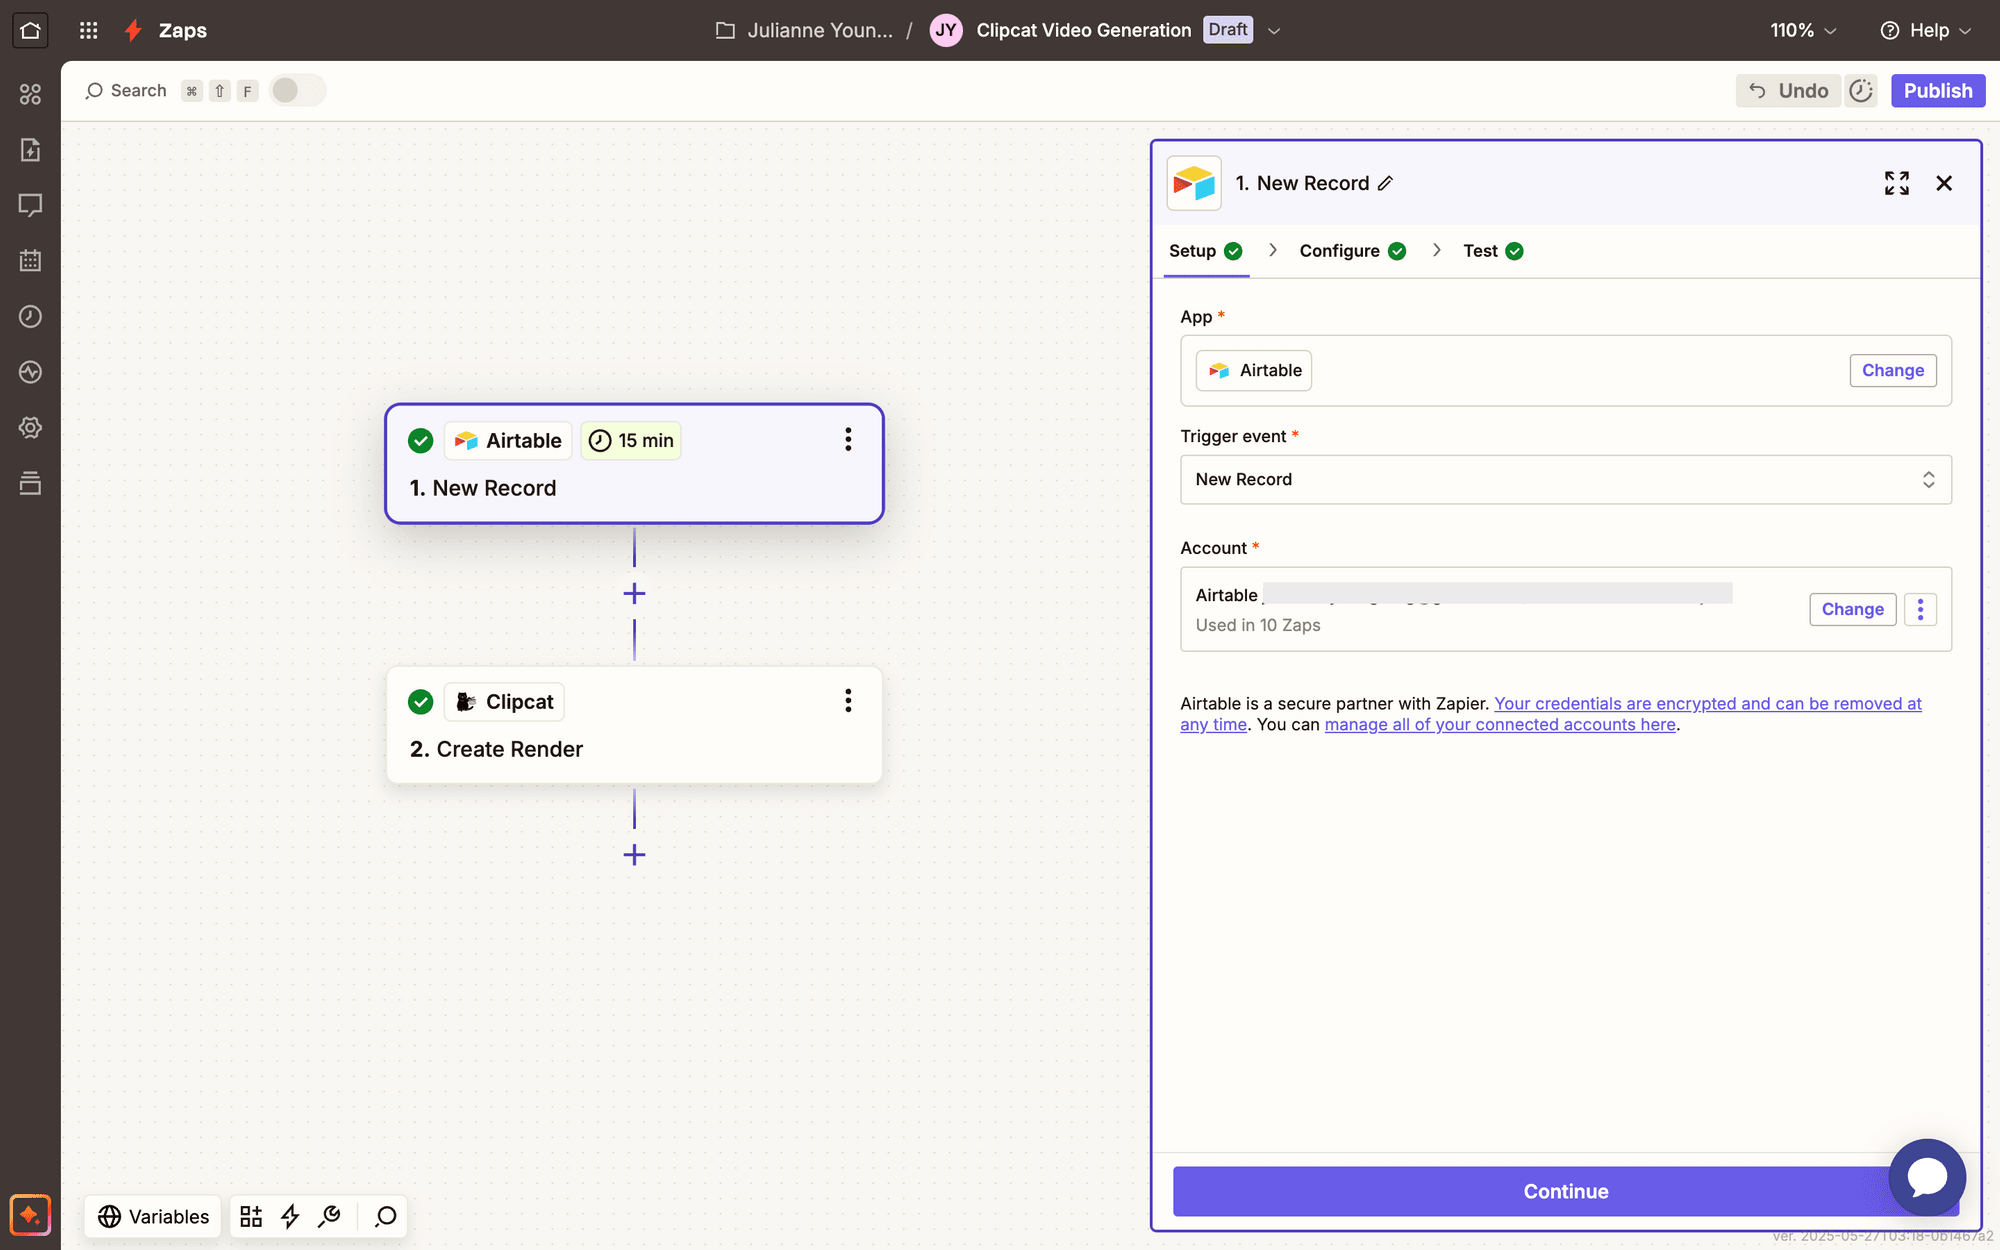Change the Airtable app
Viewport: 2000px width, 1250px height.
[x=1893, y=370]
